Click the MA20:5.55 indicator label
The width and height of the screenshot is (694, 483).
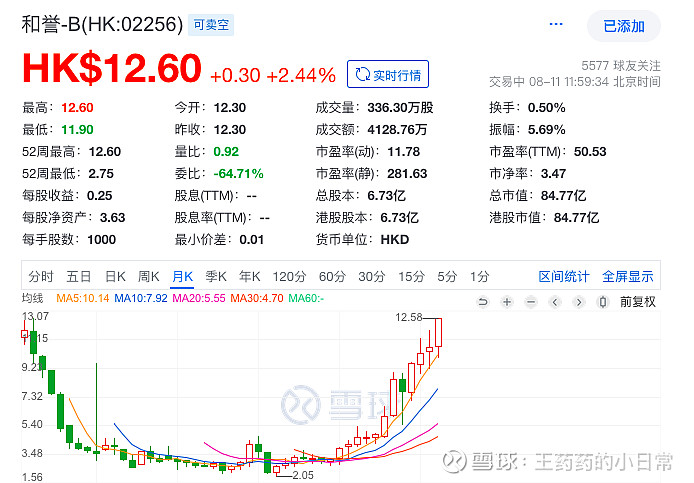[199, 298]
